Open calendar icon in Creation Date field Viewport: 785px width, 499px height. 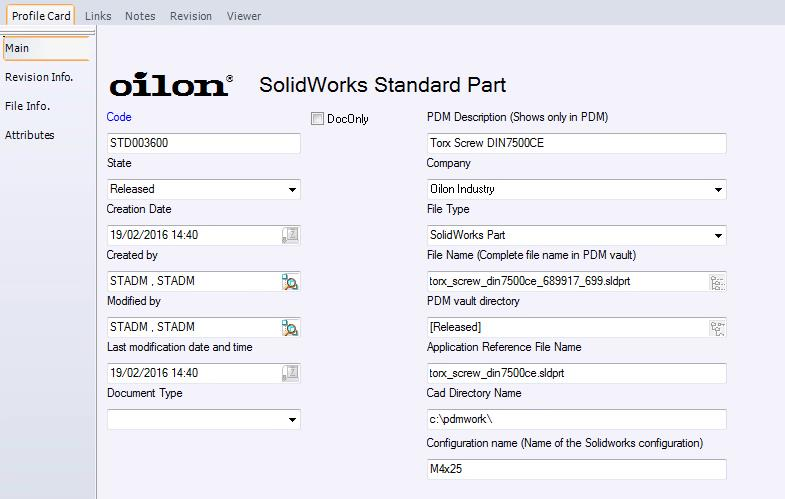[290, 235]
